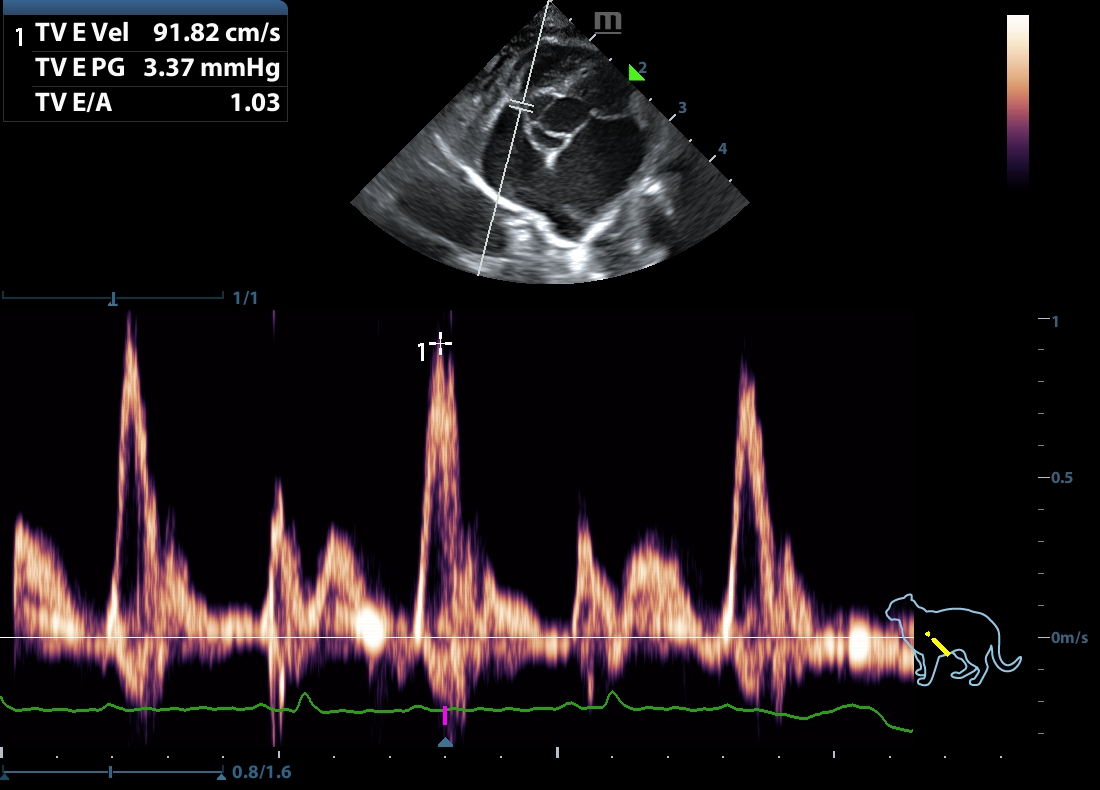Click the 1/1 slider handle
The width and height of the screenshot is (1100, 790).
[113, 298]
